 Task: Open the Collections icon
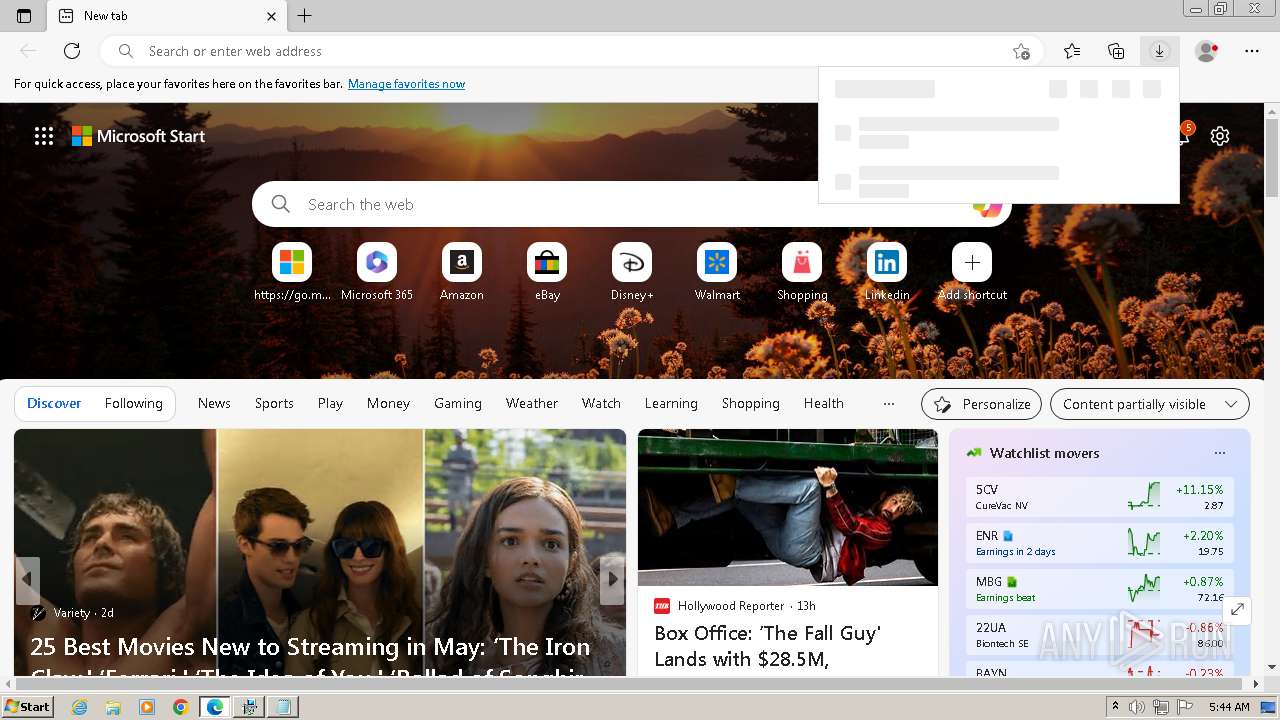1116,51
